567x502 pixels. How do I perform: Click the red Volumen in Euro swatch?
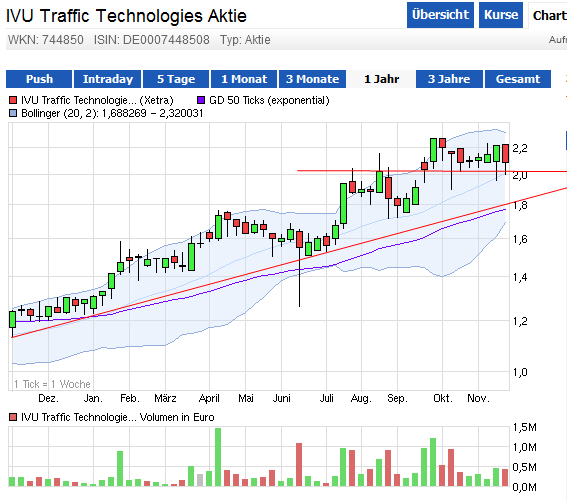pos(13,417)
